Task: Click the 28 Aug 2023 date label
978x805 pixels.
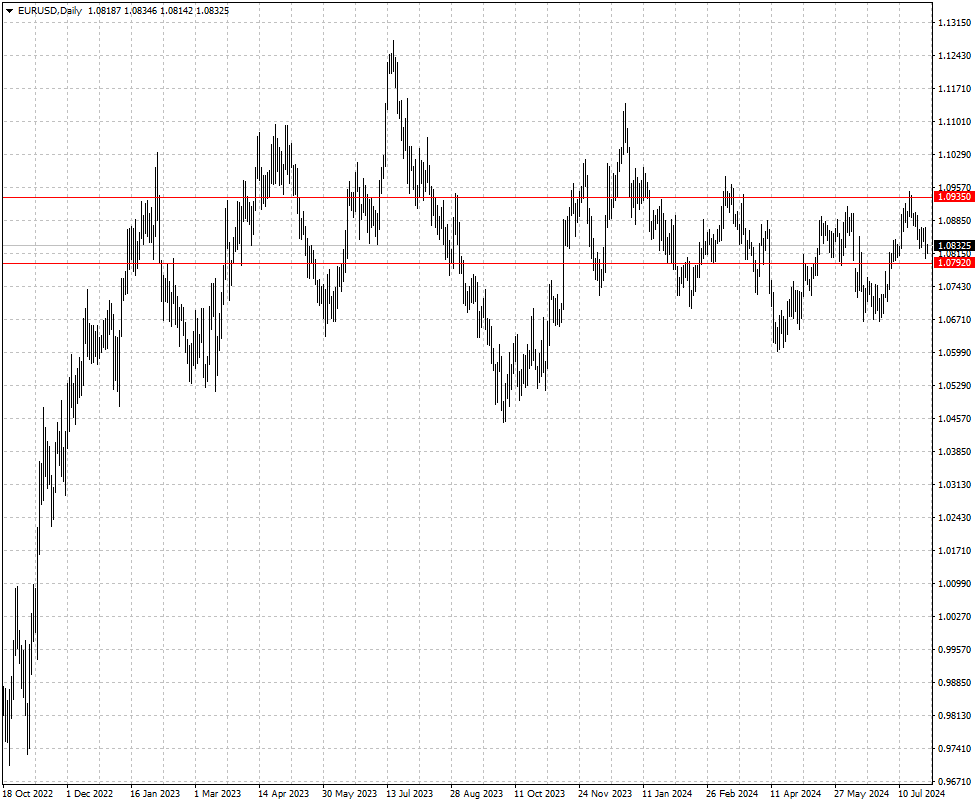Action: (x=477, y=794)
